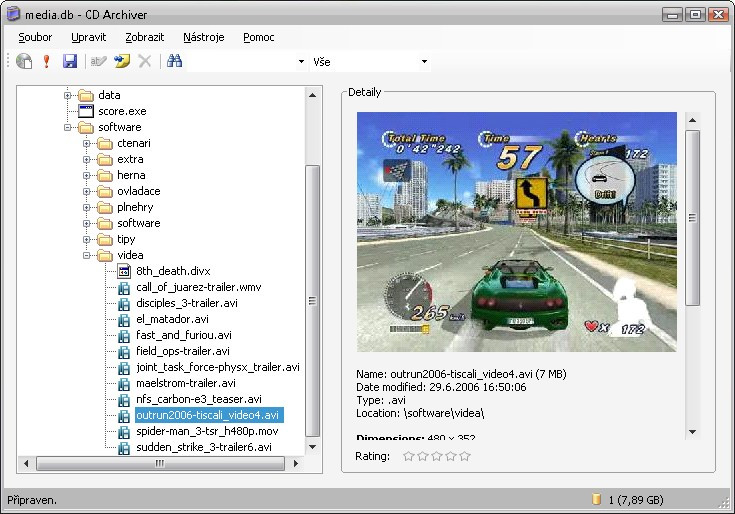Click the details pane scrollbar thumb
Viewport: 735px width, 514px height.
click(692, 218)
